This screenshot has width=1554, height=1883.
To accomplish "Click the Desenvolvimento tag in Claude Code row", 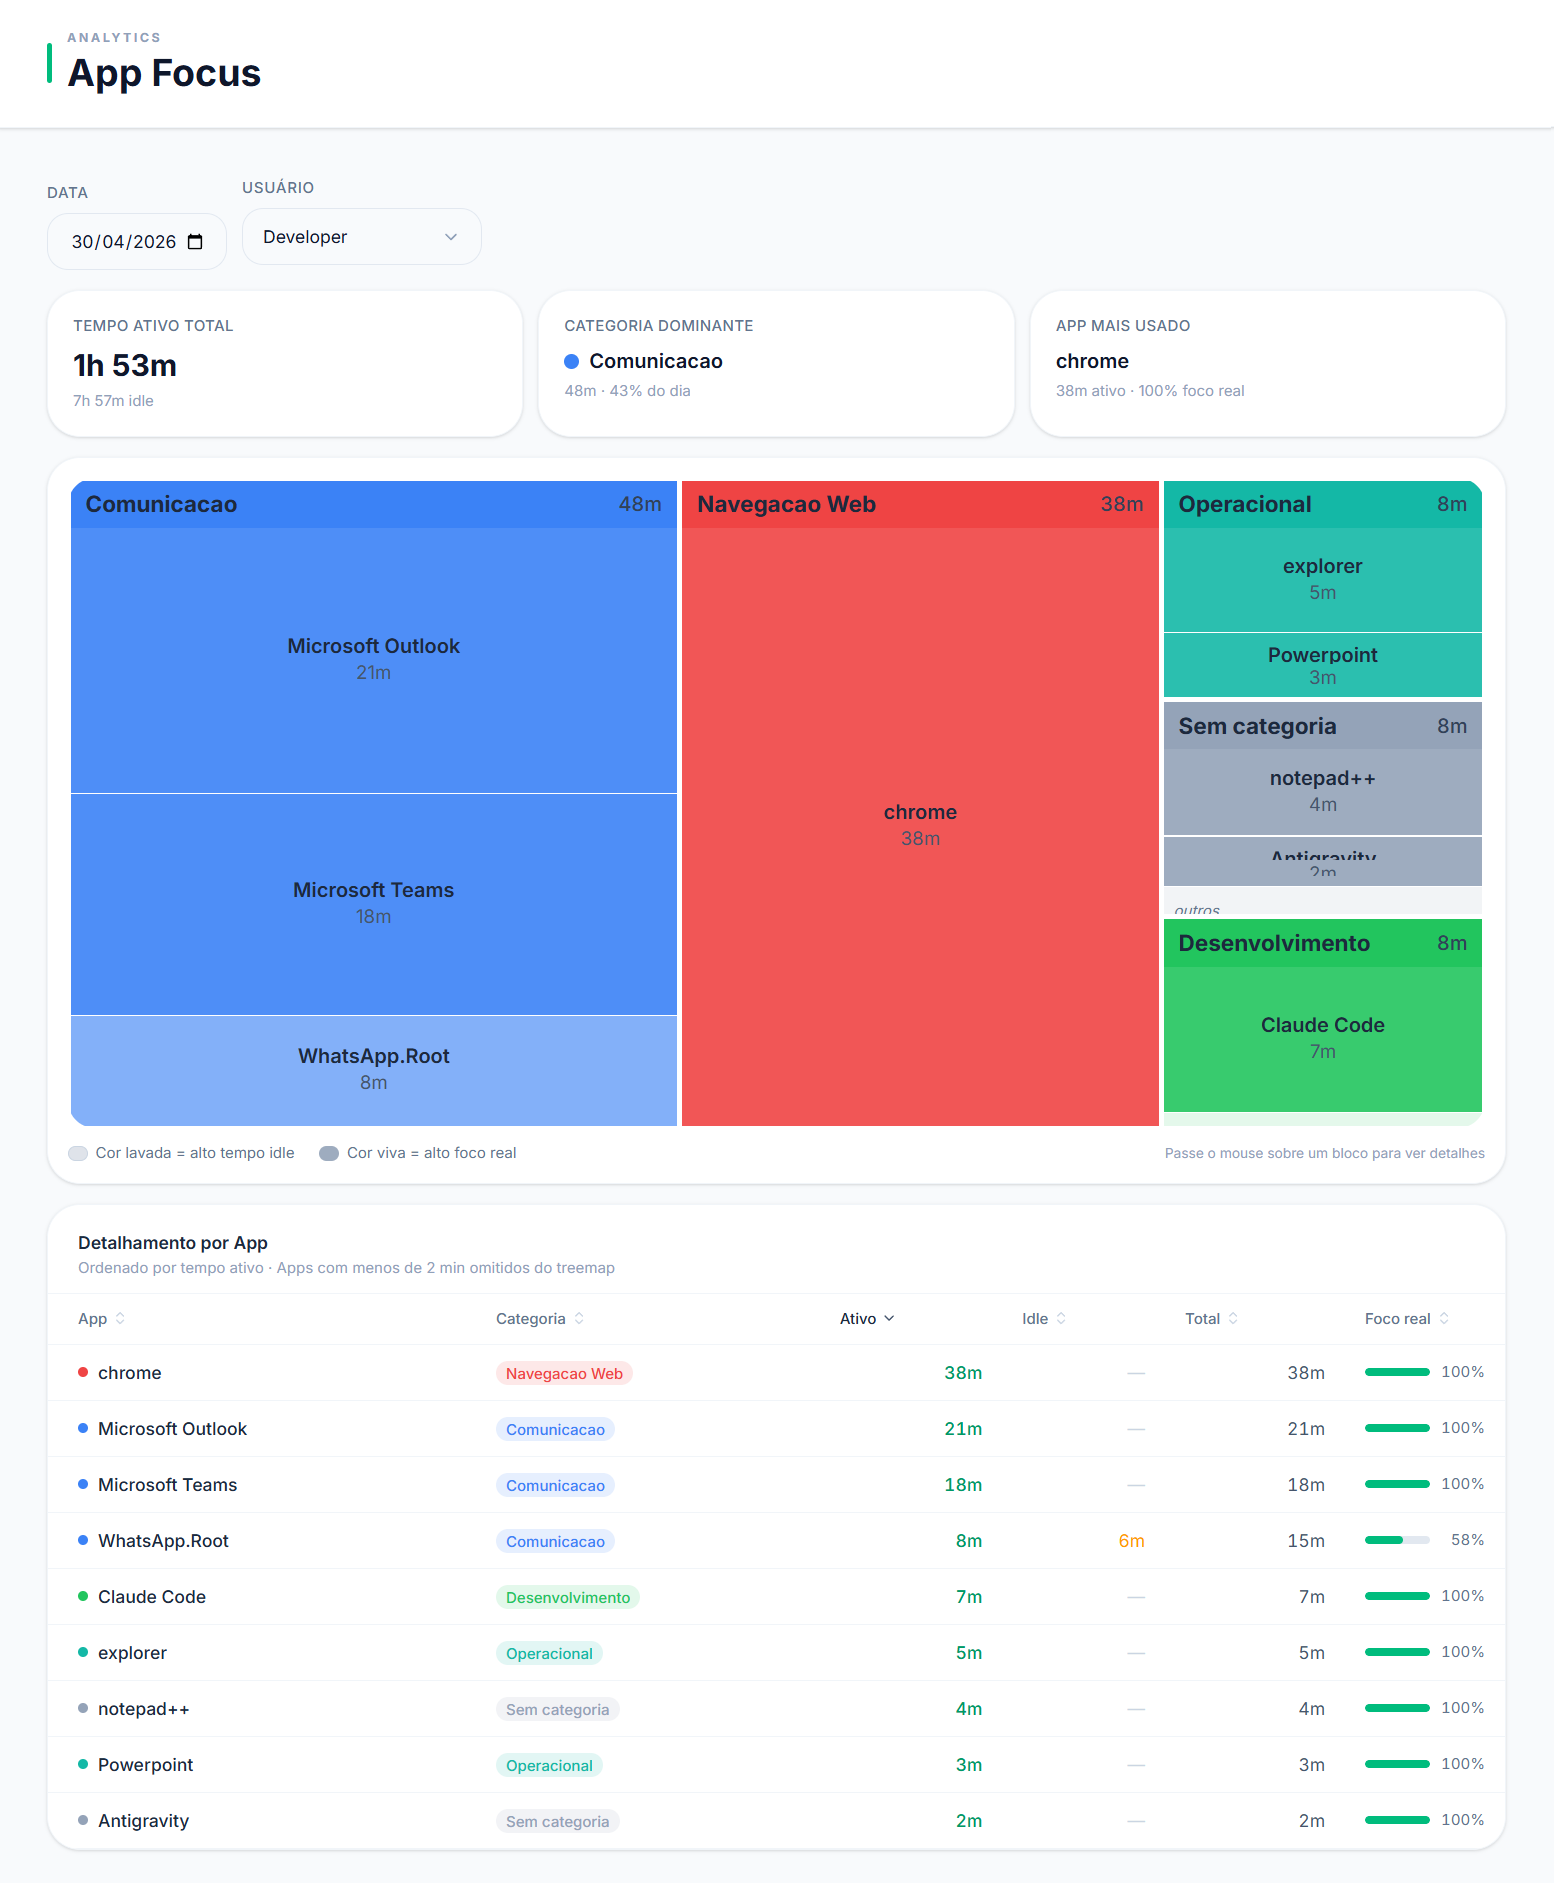I will click(568, 1597).
